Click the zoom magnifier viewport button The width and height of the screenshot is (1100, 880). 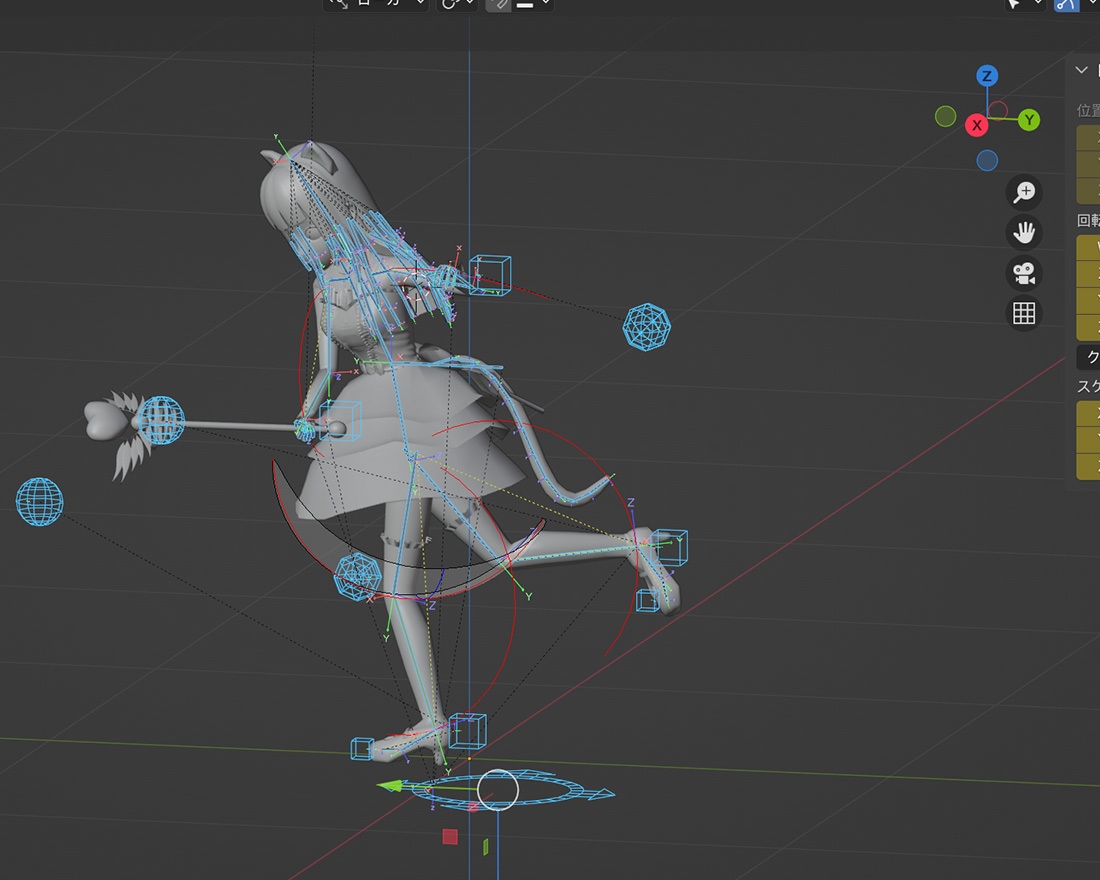pyautogui.click(x=1024, y=192)
